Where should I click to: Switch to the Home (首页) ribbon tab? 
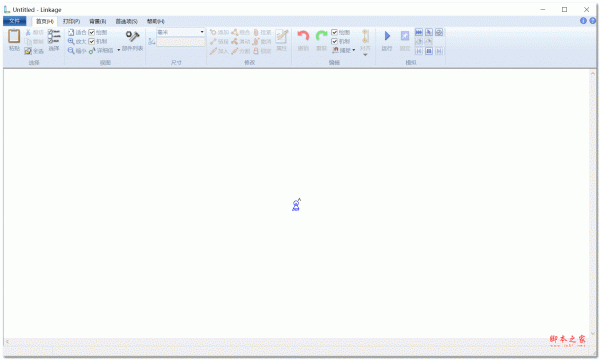click(45, 21)
